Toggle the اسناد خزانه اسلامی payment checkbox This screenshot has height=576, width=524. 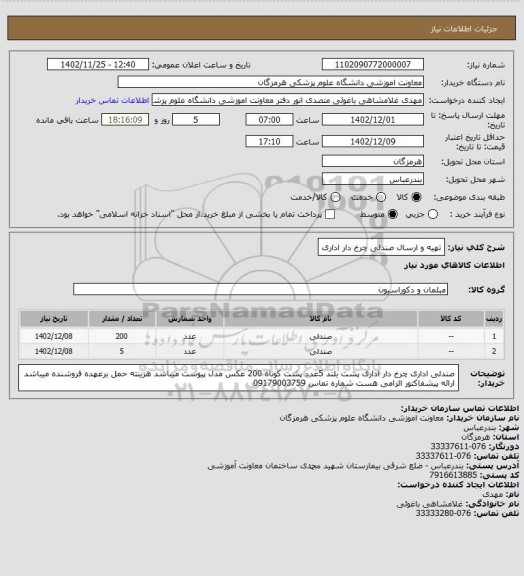pos(330,215)
